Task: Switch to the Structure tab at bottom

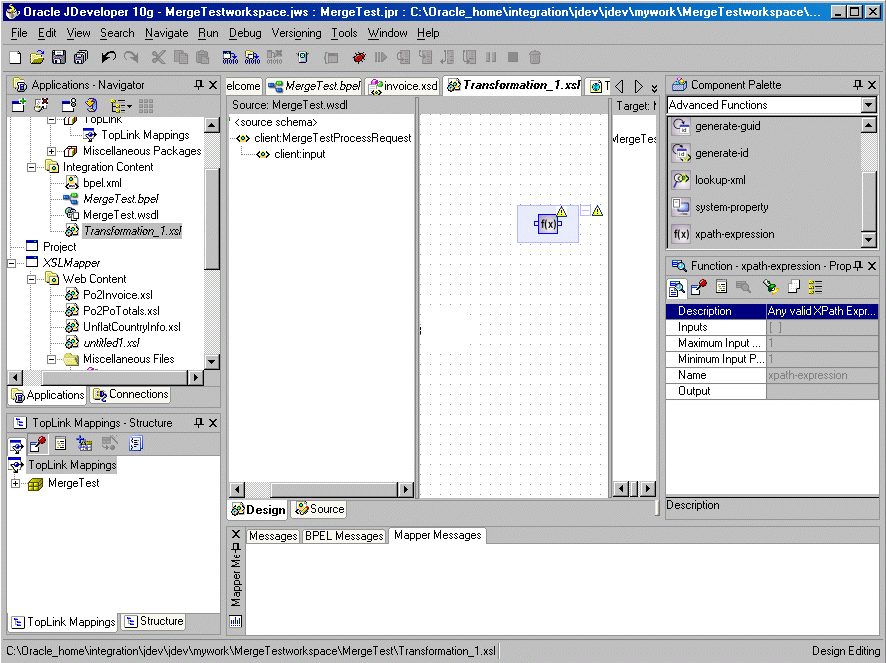Action: (154, 621)
